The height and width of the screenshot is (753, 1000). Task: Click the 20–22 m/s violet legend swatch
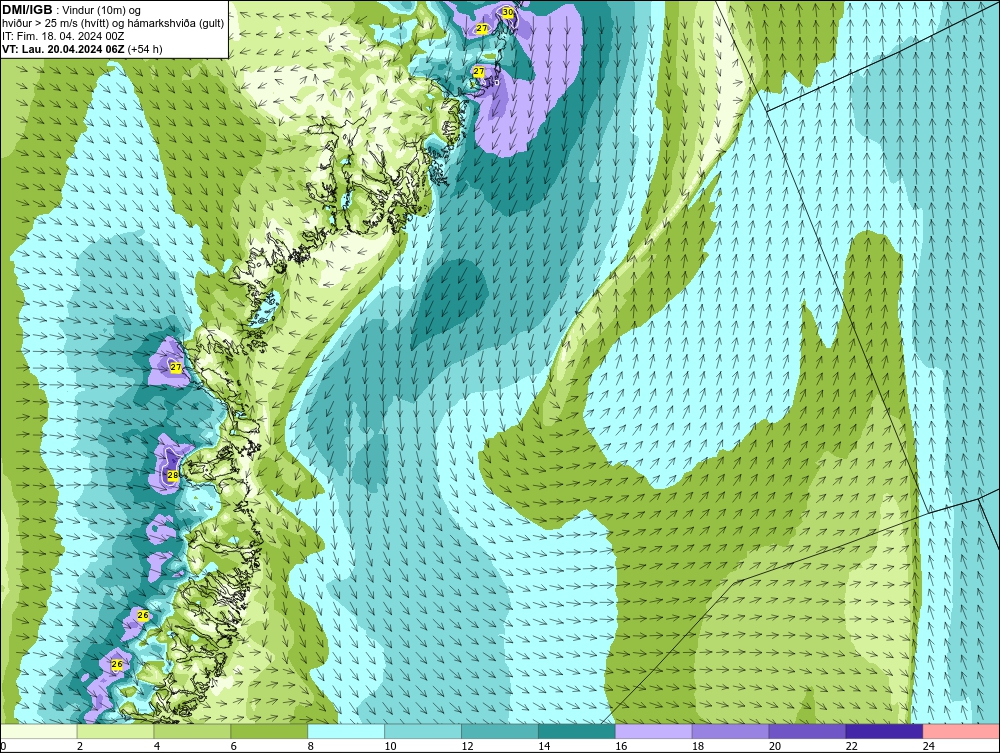(807, 731)
